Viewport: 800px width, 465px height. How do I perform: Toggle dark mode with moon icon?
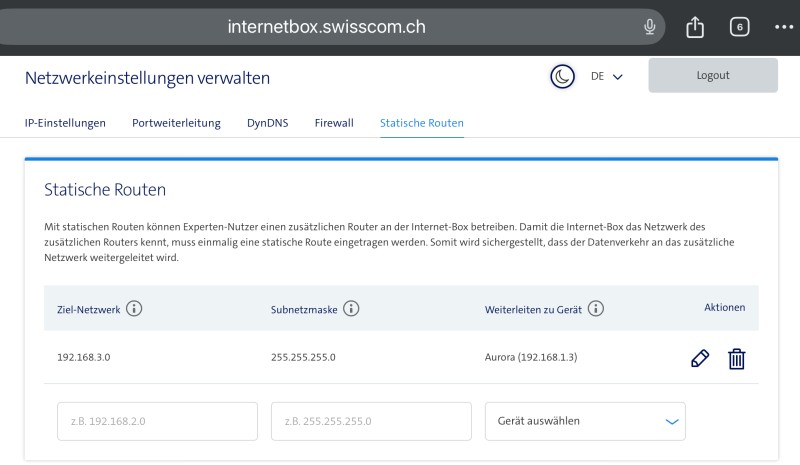coord(563,76)
